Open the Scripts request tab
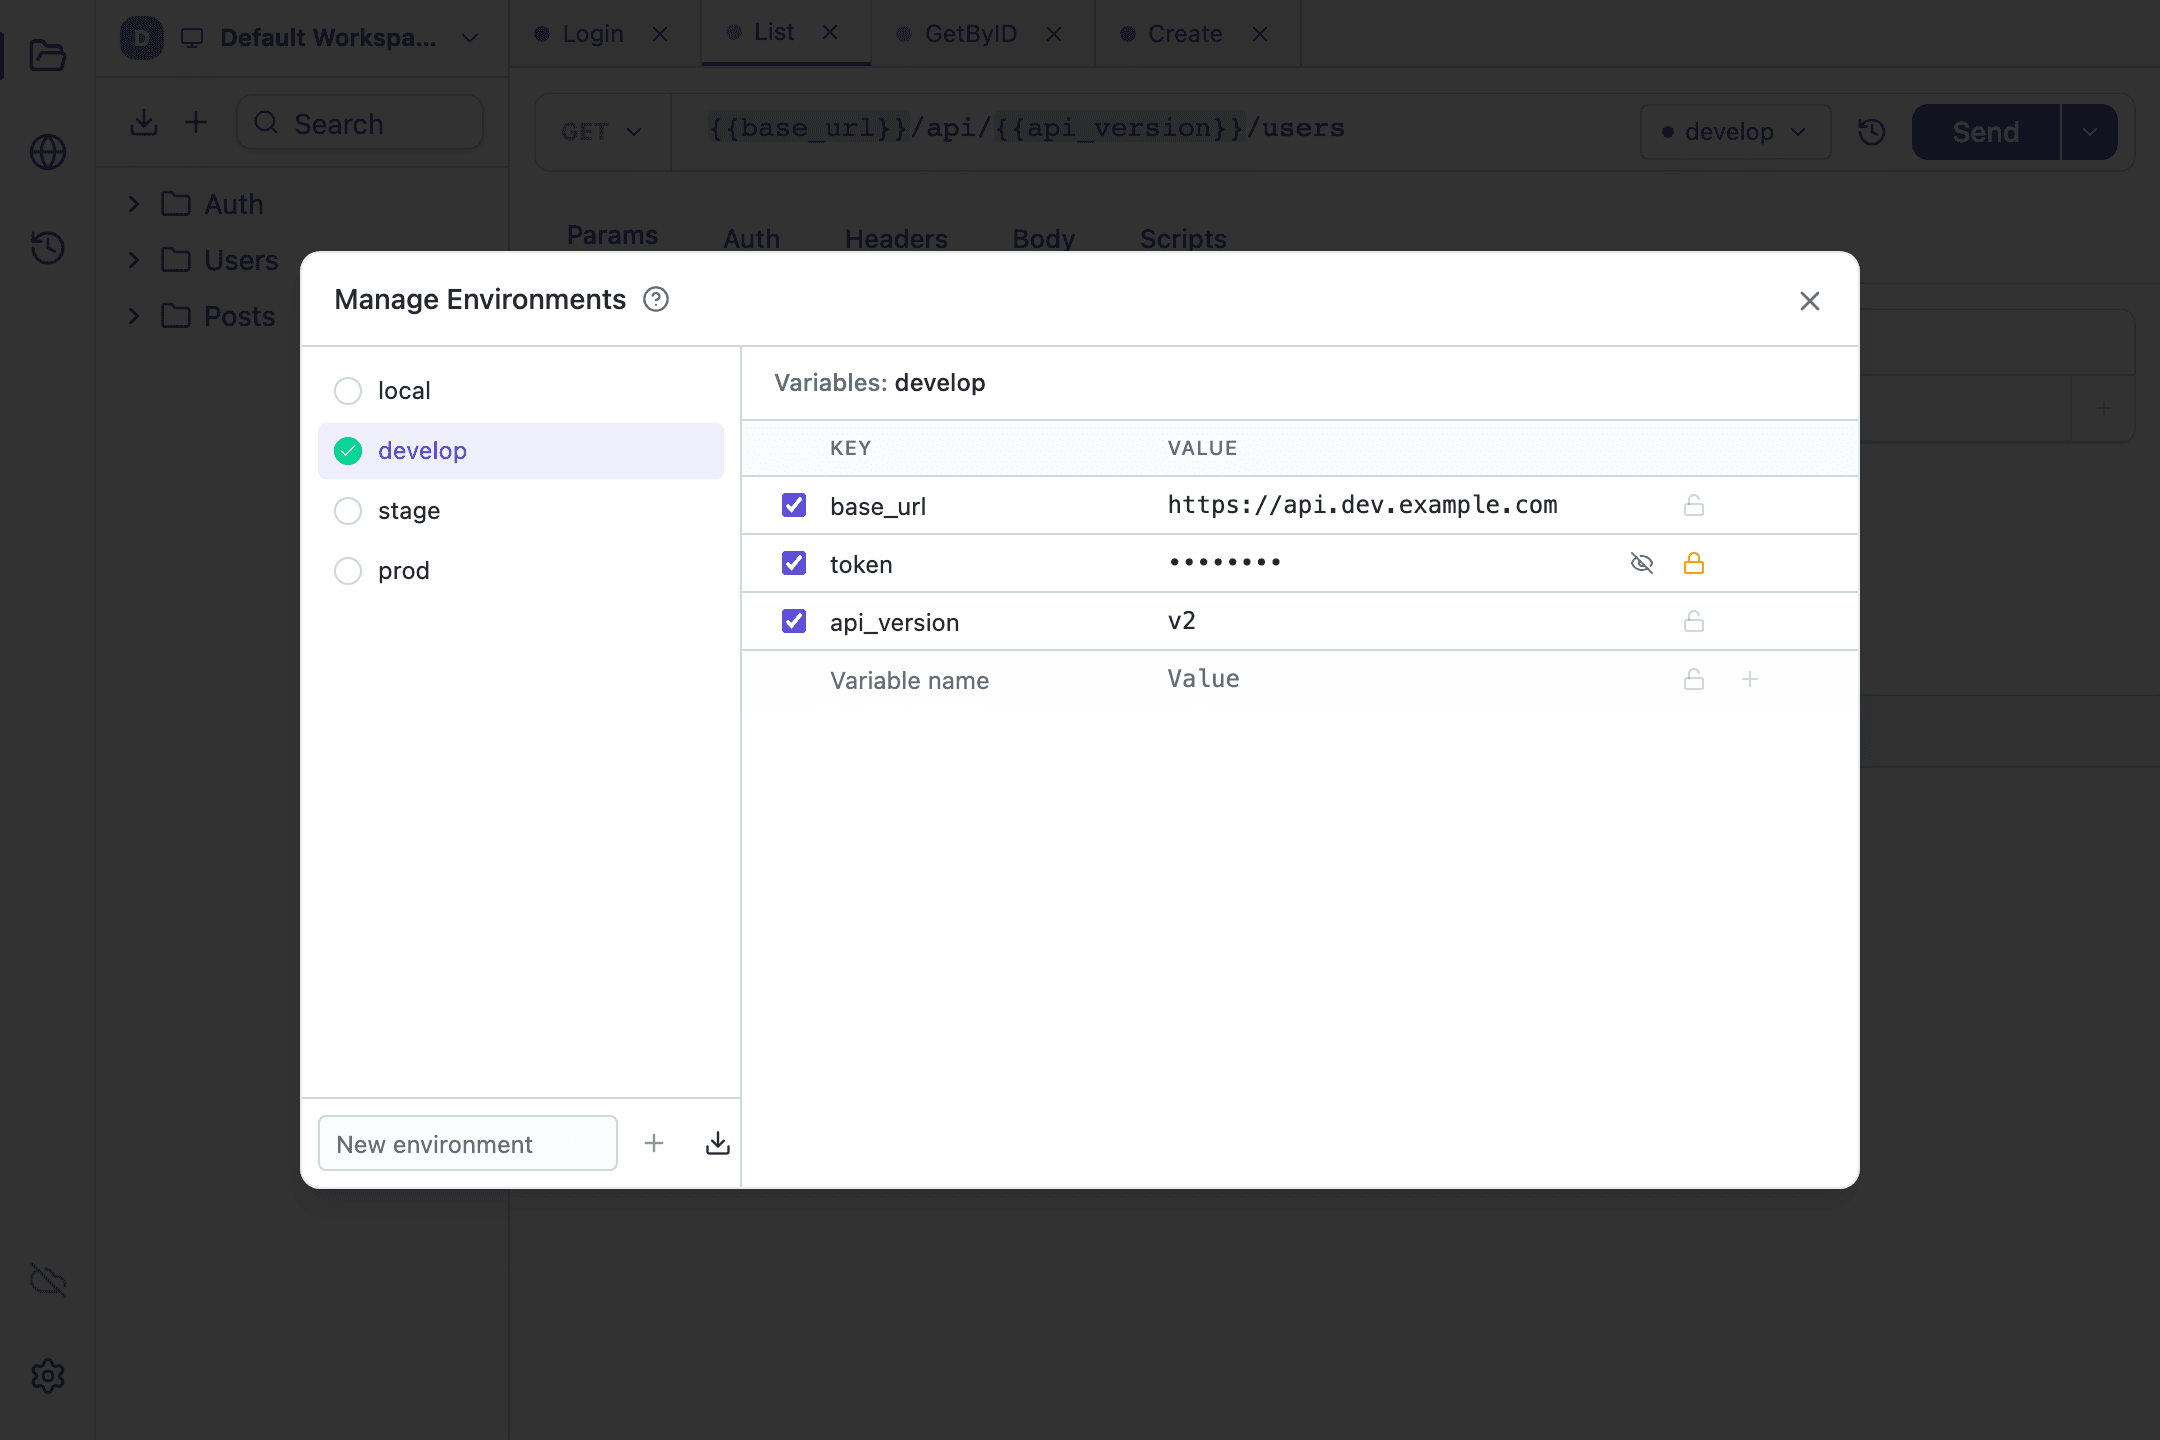2160x1440 pixels. click(x=1183, y=239)
